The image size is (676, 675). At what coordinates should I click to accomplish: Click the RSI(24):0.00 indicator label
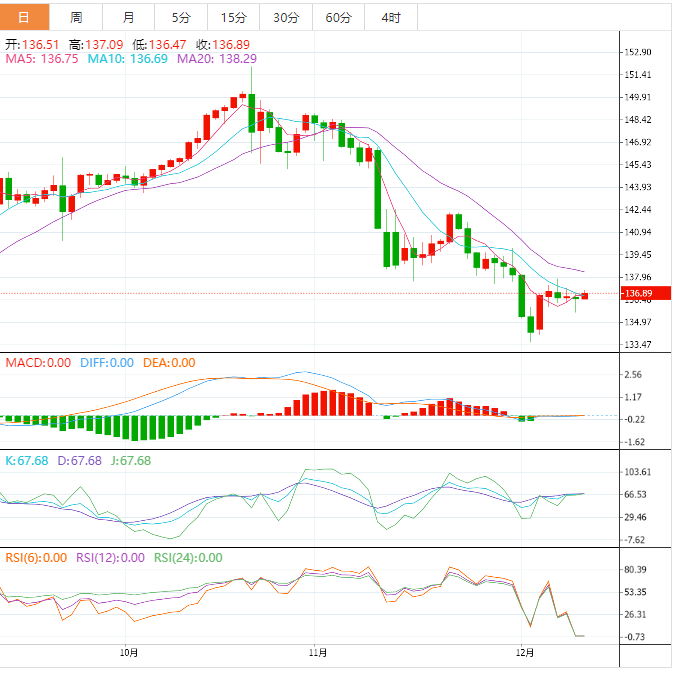(x=188, y=558)
